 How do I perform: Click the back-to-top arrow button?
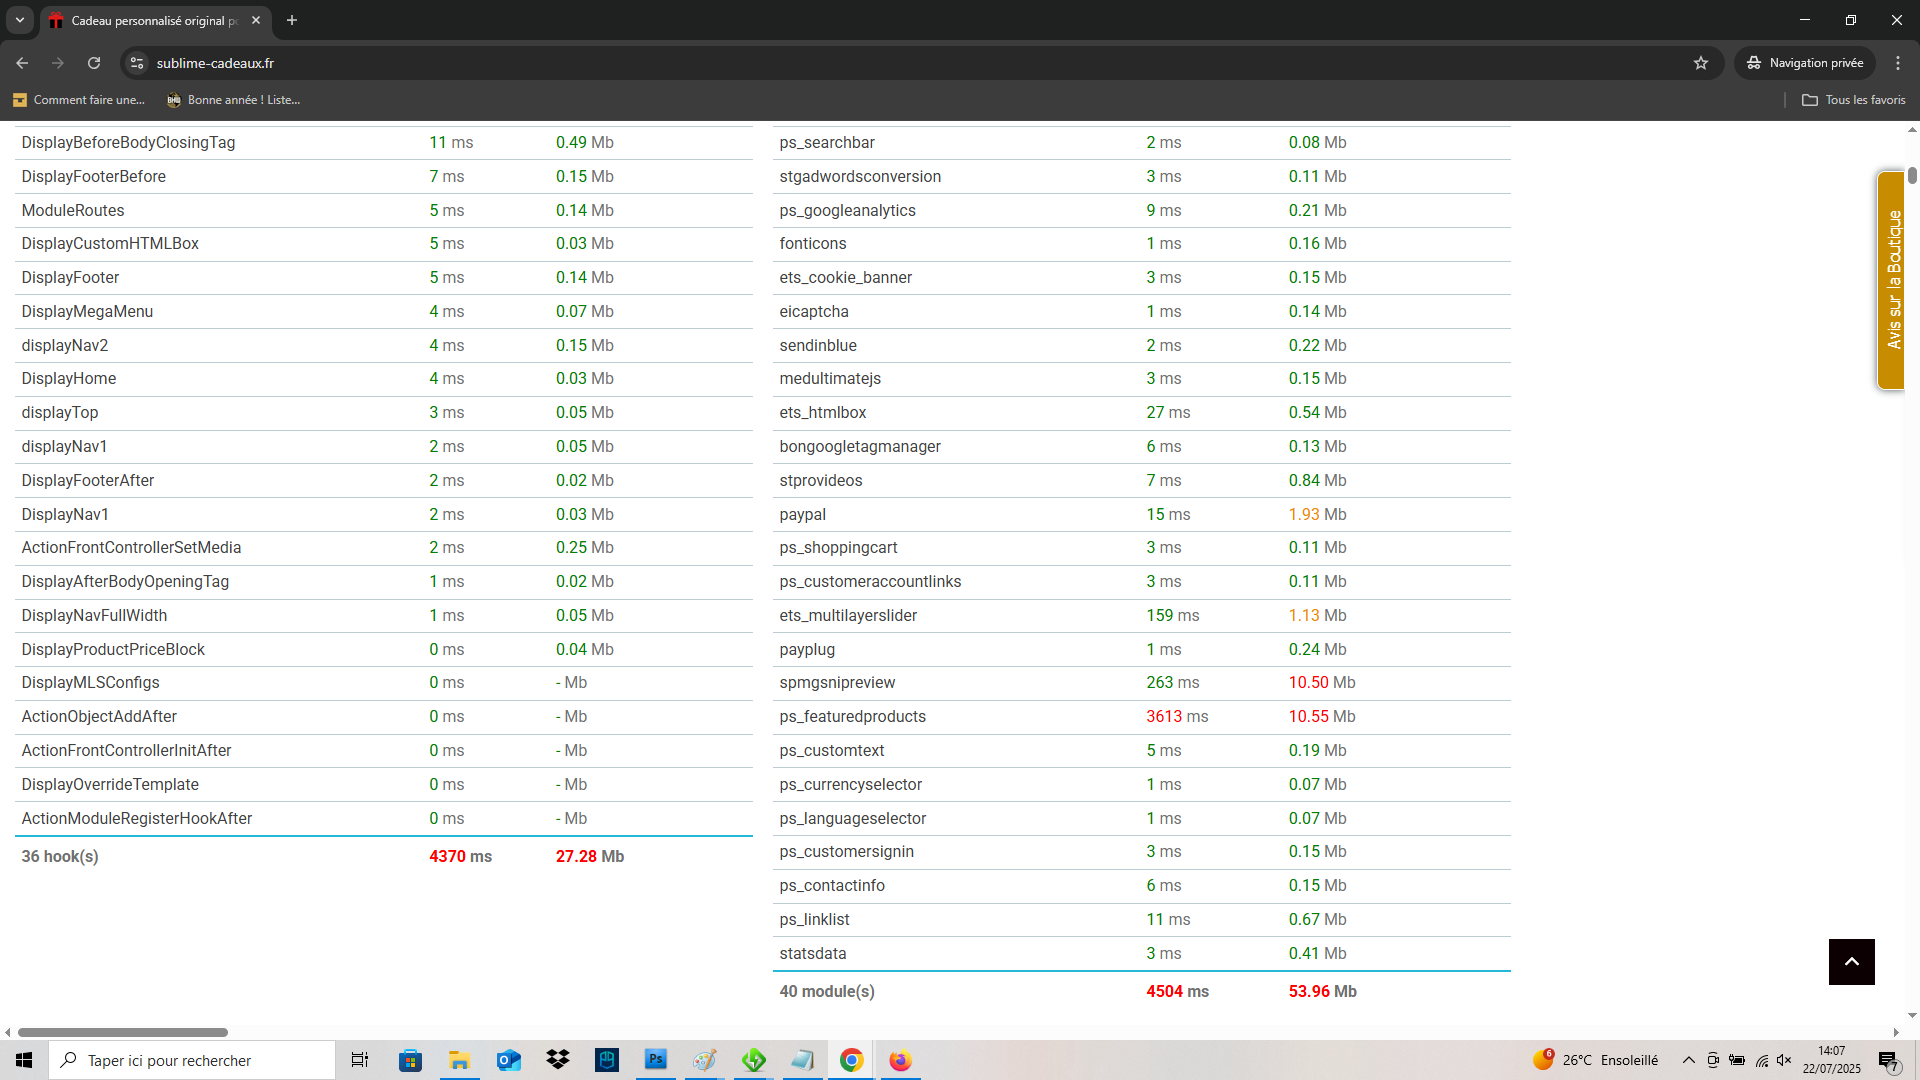[1852, 962]
